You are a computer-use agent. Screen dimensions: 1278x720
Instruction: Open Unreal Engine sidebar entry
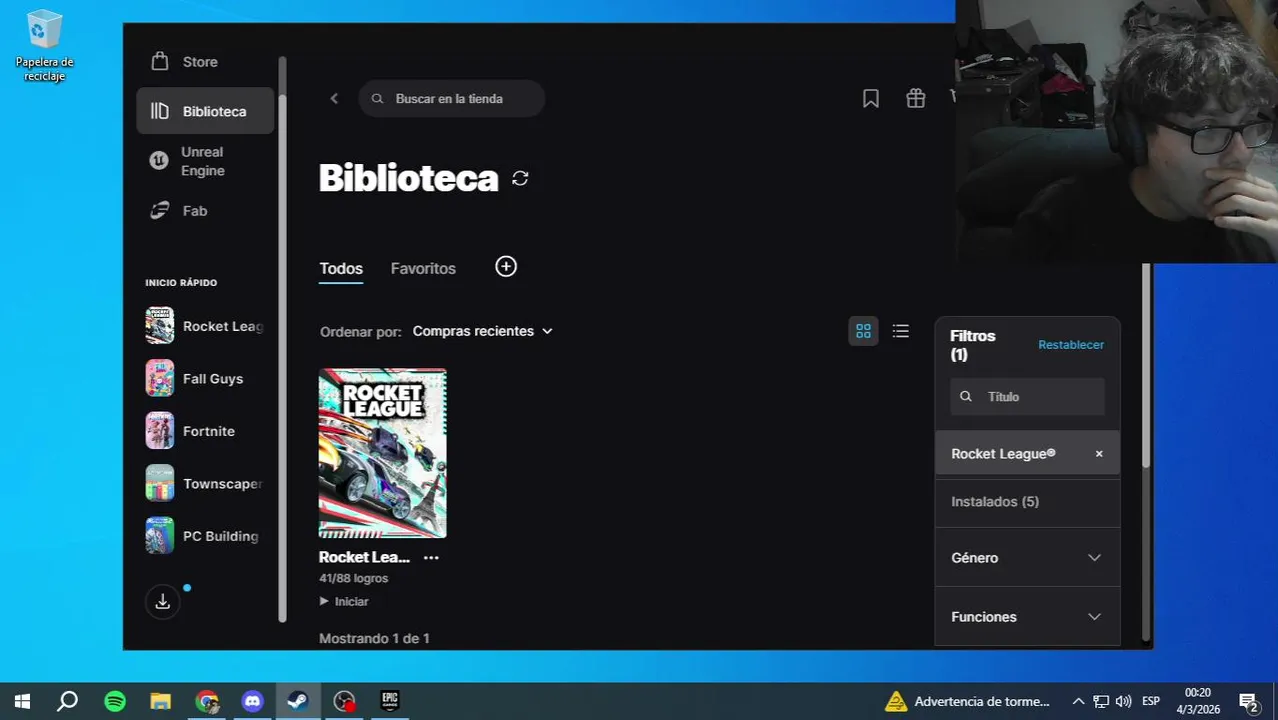(x=205, y=161)
